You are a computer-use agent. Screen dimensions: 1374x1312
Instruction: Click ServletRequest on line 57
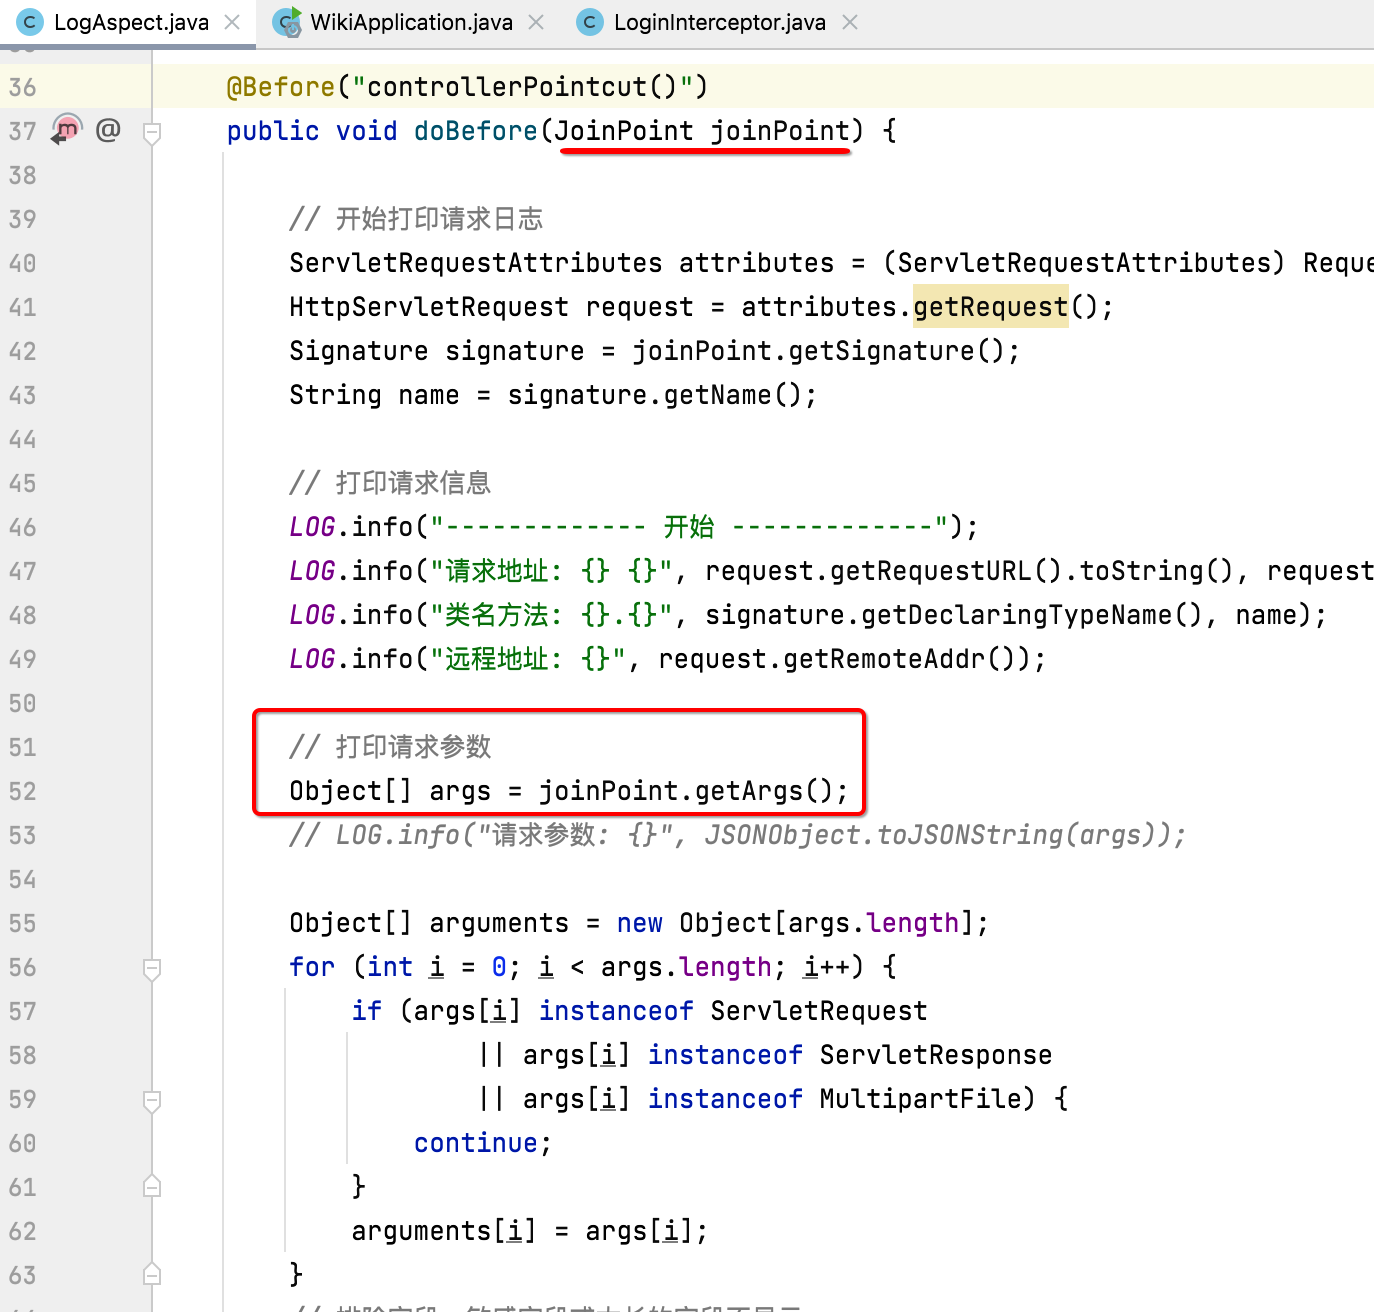tap(819, 1011)
